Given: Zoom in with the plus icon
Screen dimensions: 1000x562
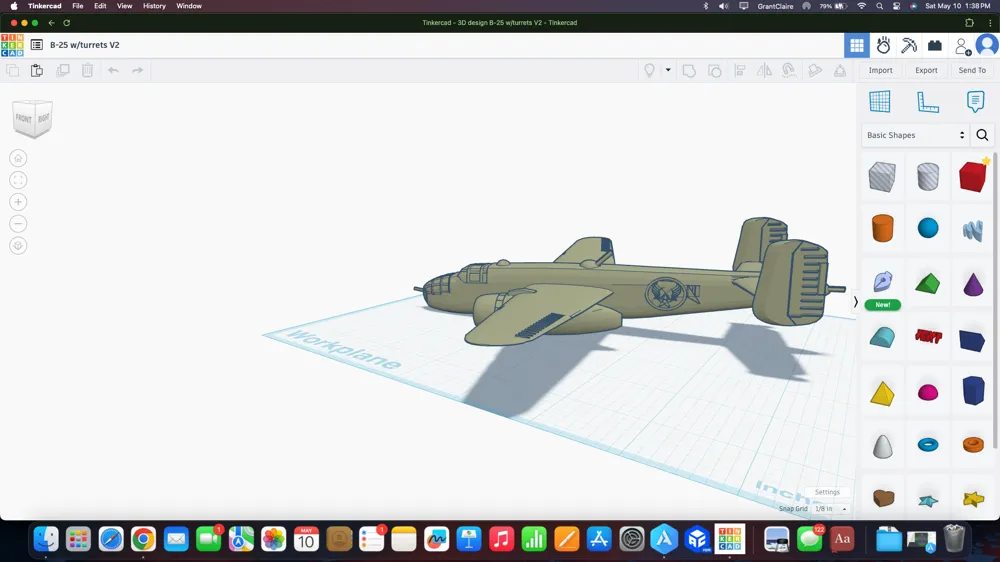Looking at the screenshot, I should coord(18,202).
